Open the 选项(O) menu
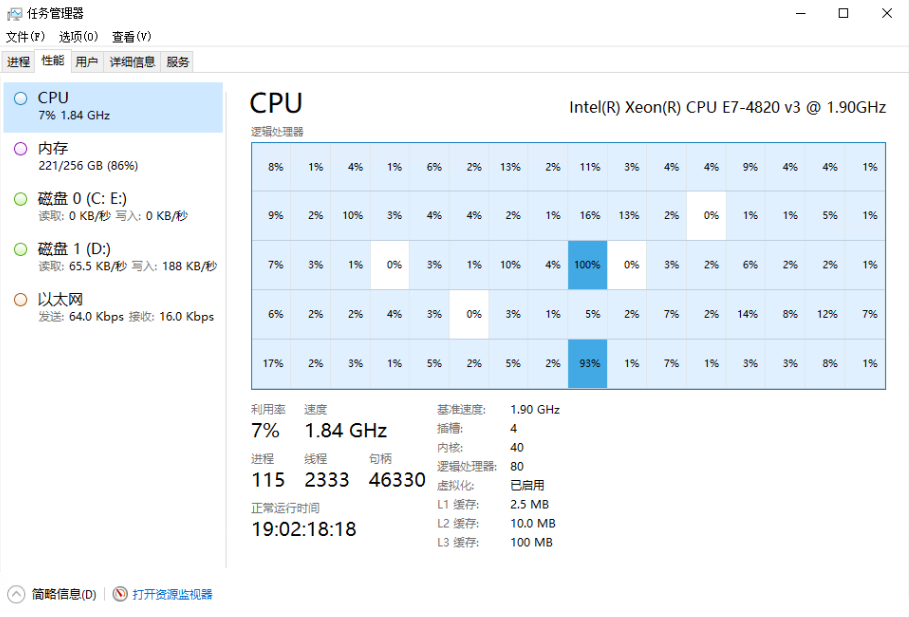909x617 pixels. [x=78, y=37]
